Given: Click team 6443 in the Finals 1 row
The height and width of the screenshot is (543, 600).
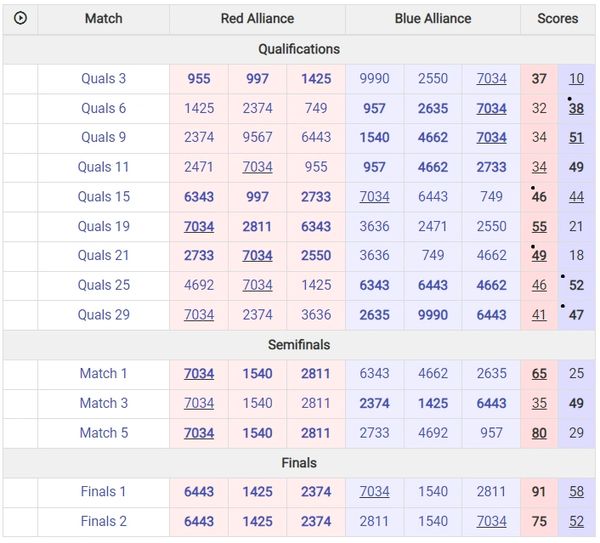Looking at the screenshot, I should point(199,491).
